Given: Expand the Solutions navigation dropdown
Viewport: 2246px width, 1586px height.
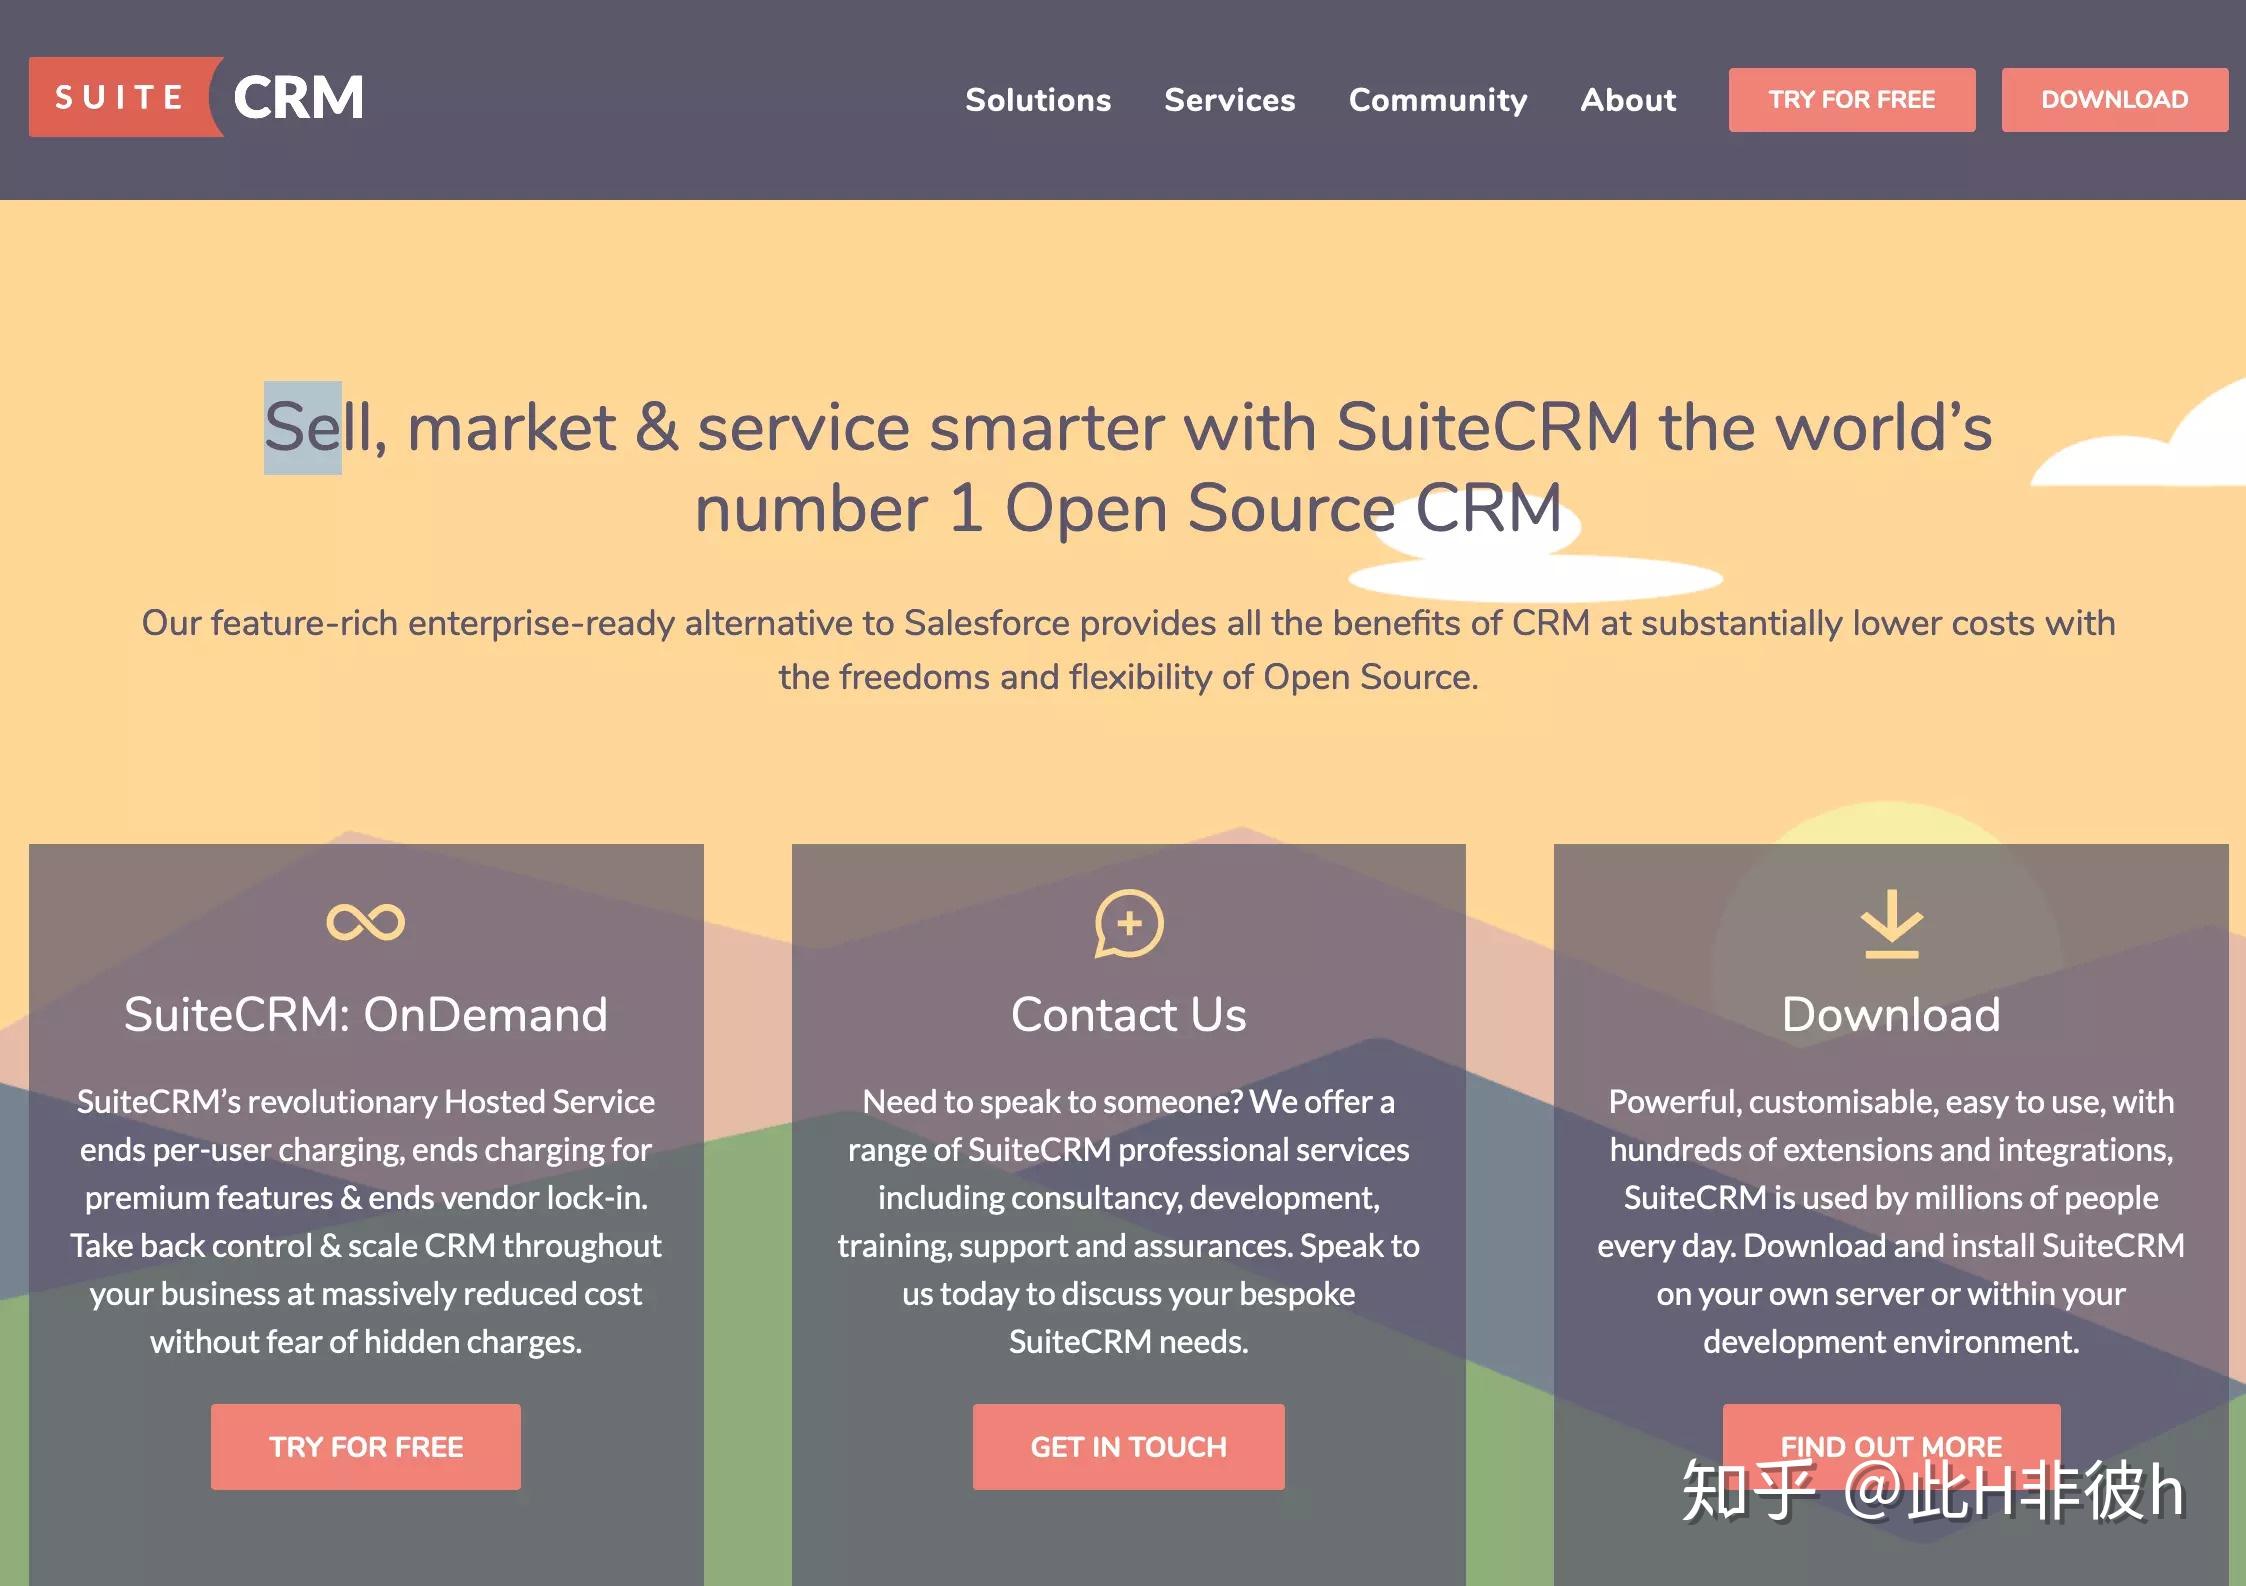Looking at the screenshot, I should (1037, 100).
